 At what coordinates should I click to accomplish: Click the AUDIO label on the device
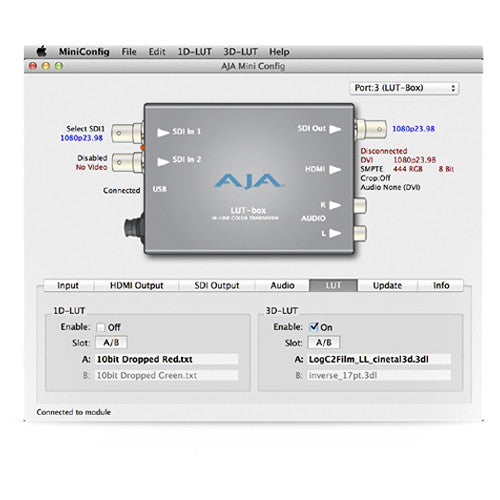tap(313, 218)
